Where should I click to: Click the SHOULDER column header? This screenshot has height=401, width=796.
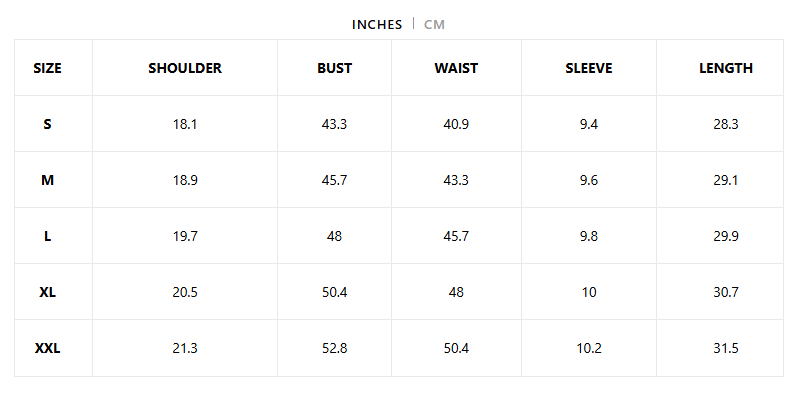pyautogui.click(x=185, y=68)
